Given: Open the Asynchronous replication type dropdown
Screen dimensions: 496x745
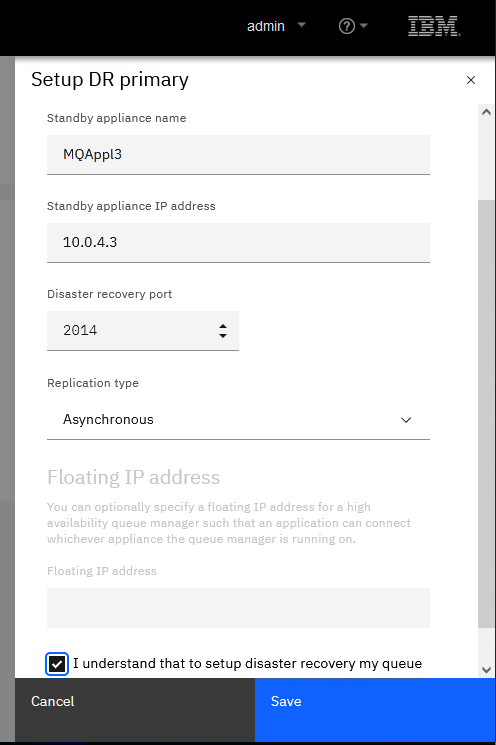Looking at the screenshot, I should point(238,420).
